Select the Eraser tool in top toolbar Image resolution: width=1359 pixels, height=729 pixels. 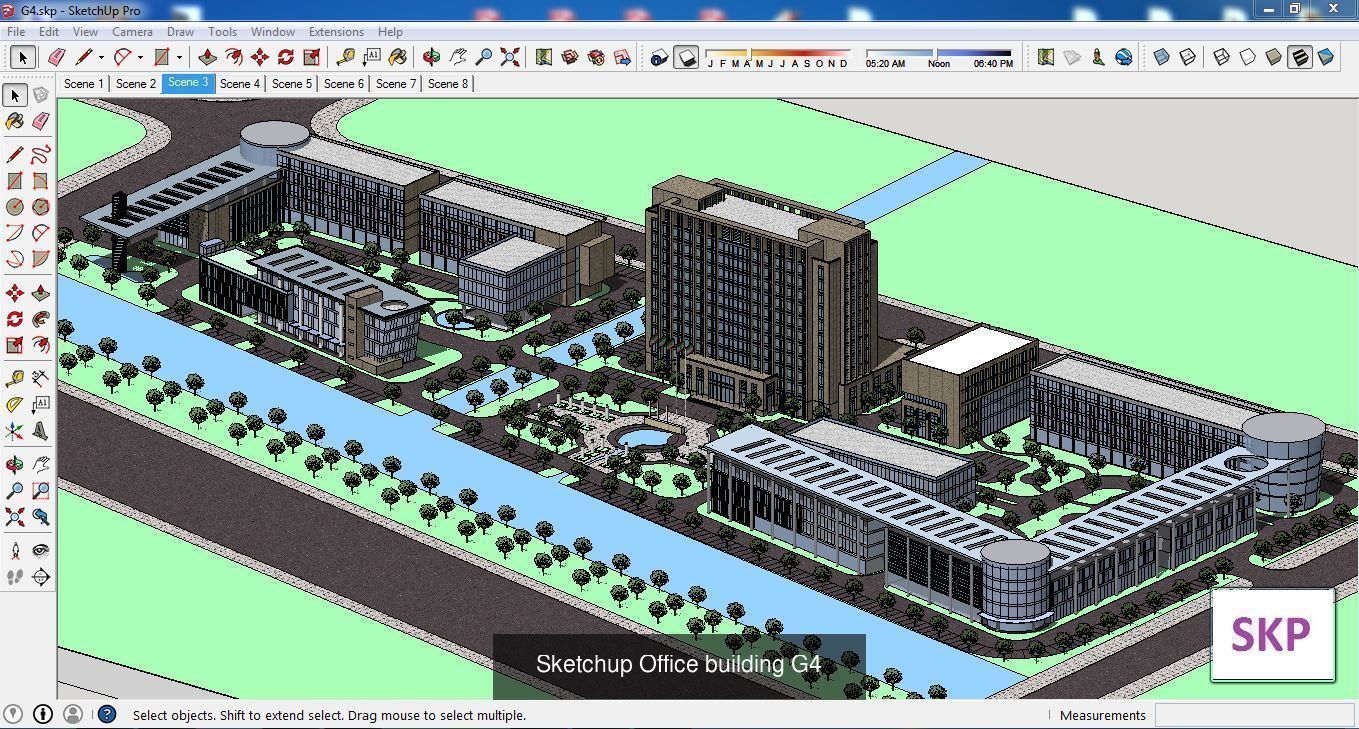pos(56,57)
